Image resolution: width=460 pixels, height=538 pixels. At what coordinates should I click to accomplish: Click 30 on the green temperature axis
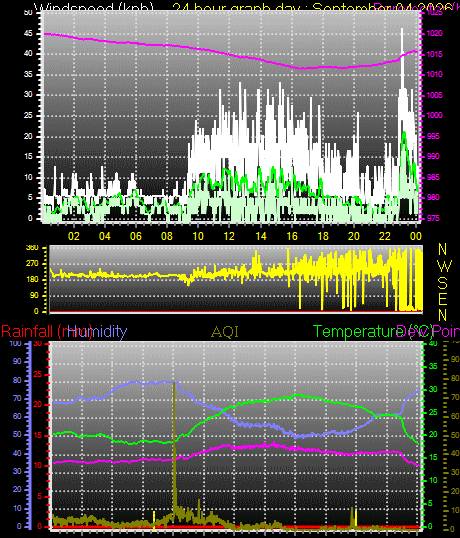point(434,389)
